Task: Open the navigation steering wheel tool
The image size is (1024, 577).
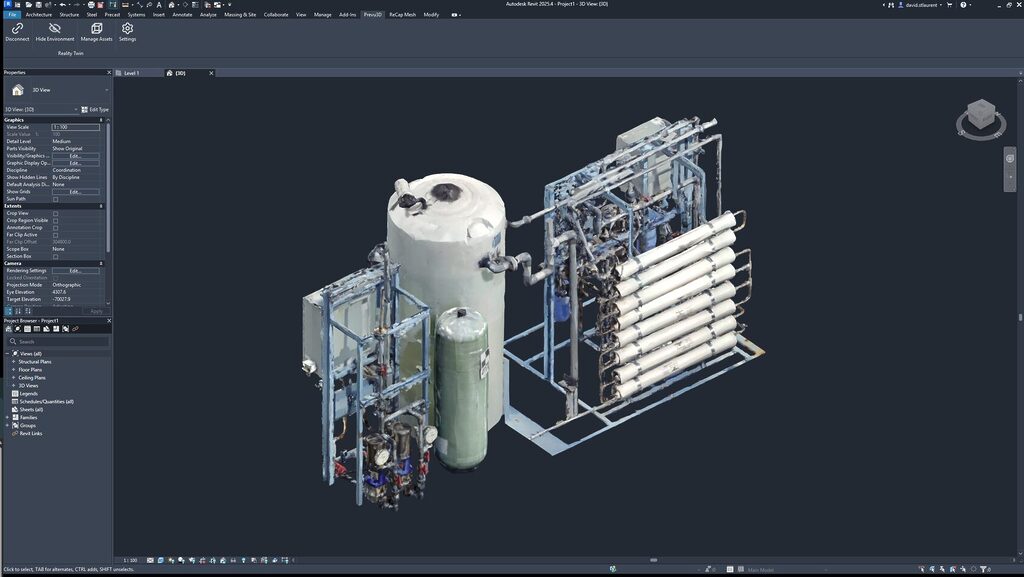Action: coord(1011,158)
